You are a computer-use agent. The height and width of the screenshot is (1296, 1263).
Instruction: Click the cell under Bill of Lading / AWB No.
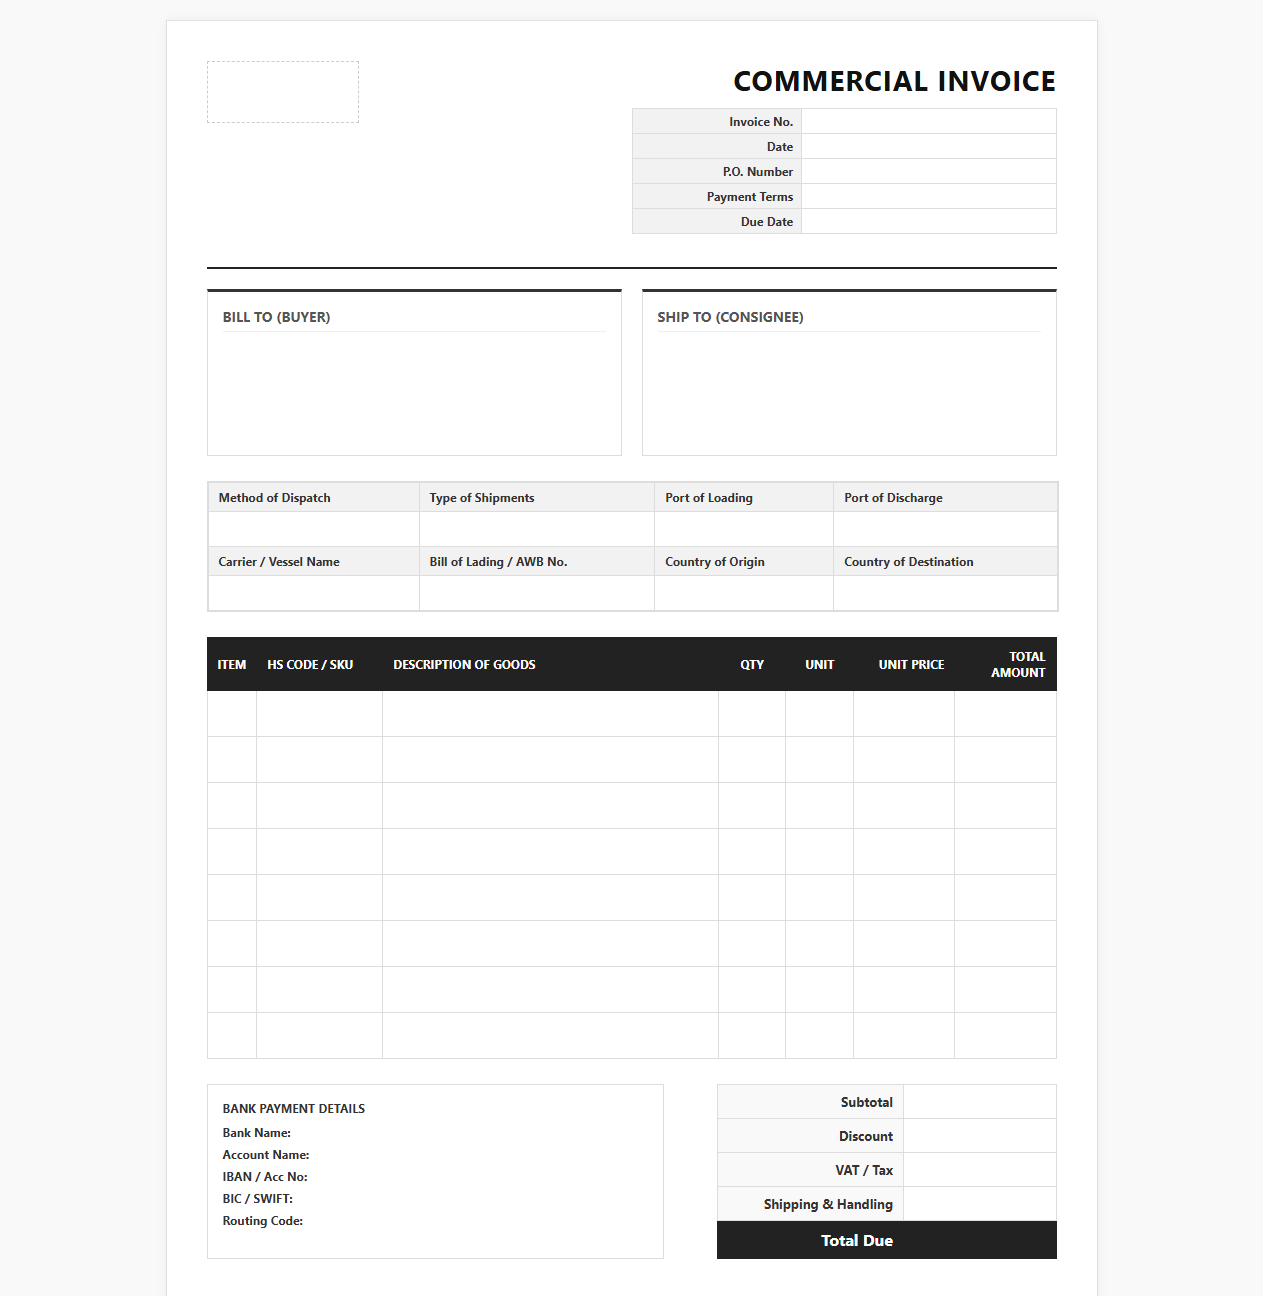[537, 593]
